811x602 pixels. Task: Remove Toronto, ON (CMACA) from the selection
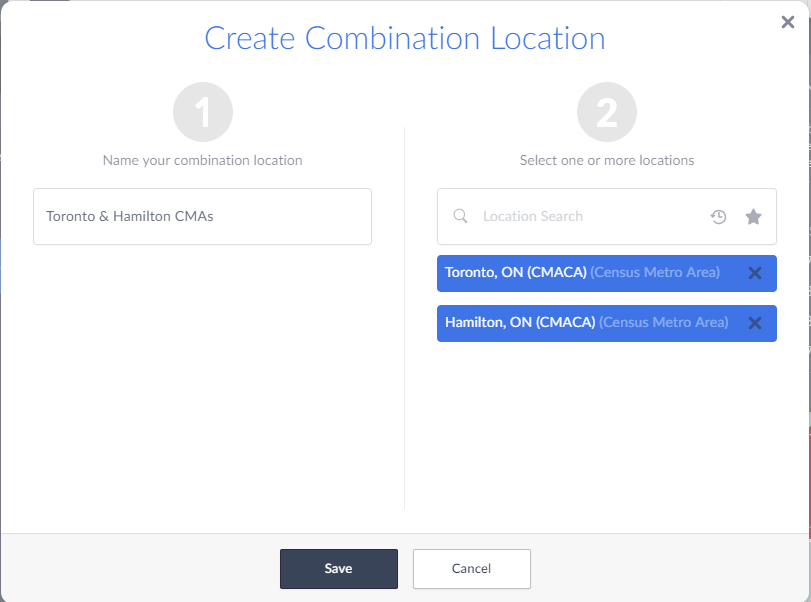click(x=755, y=273)
